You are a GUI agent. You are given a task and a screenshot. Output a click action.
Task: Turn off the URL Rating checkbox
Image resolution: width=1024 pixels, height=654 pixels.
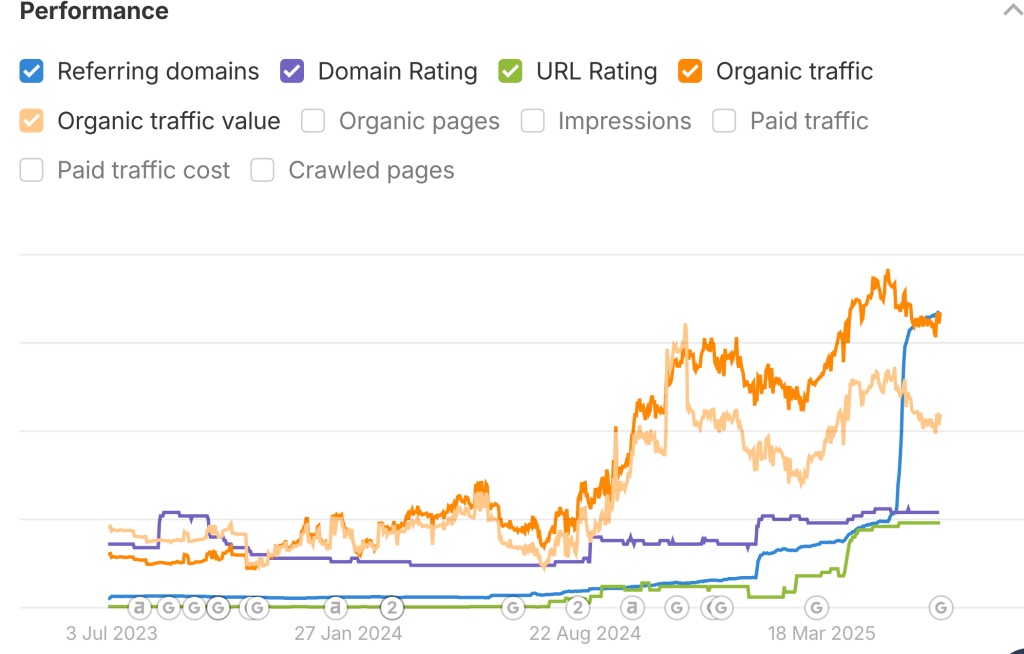click(x=510, y=72)
